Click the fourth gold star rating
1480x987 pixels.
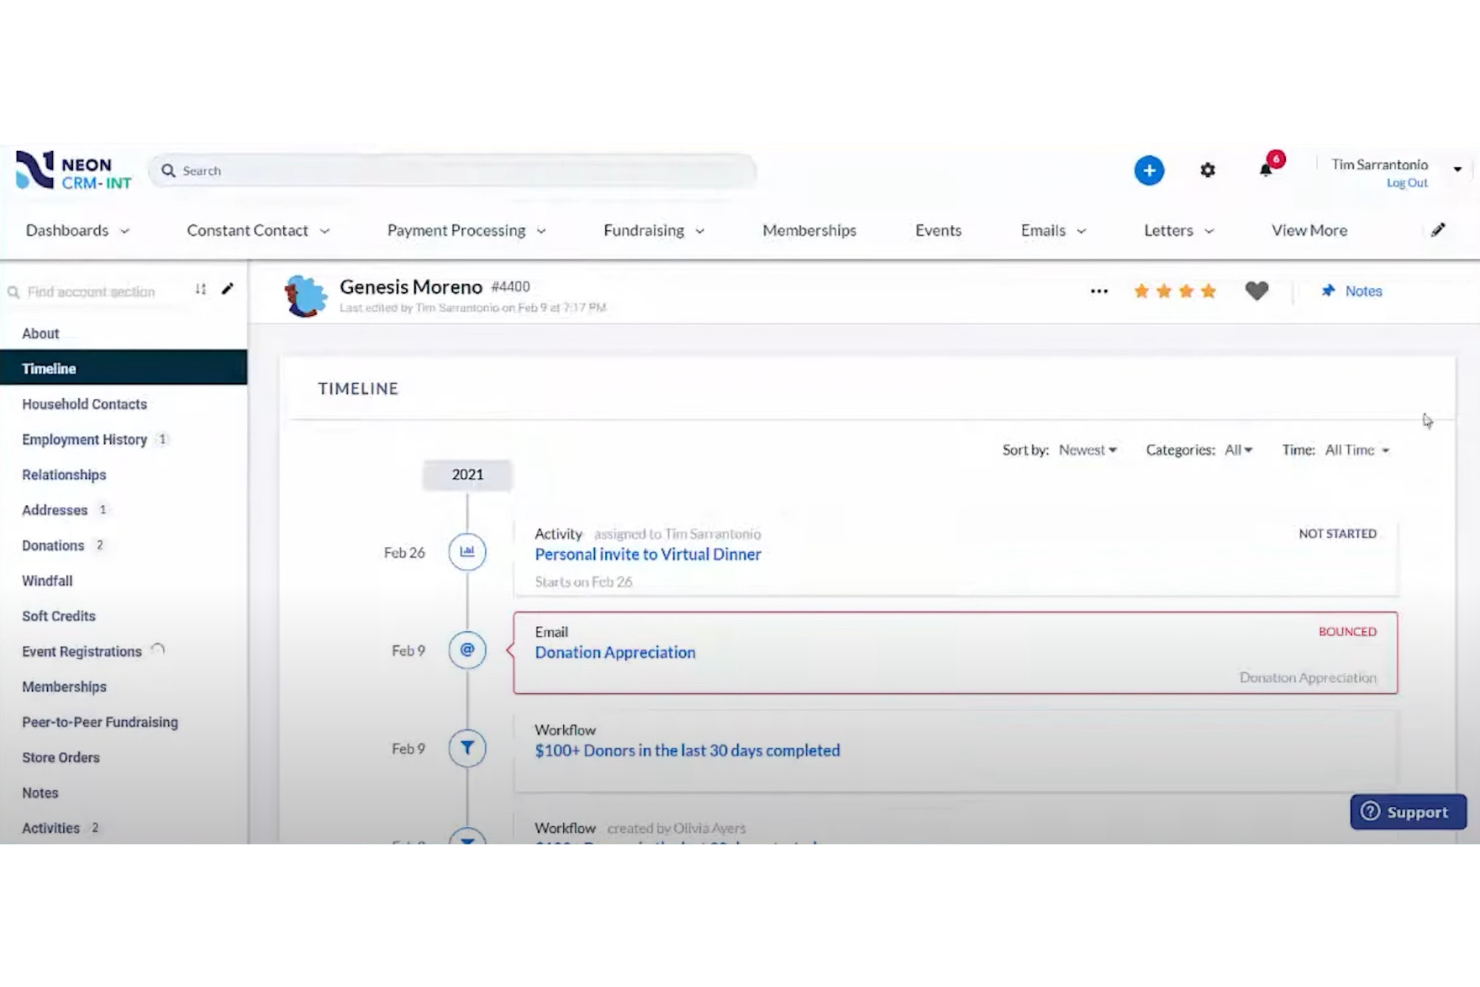click(x=1208, y=291)
